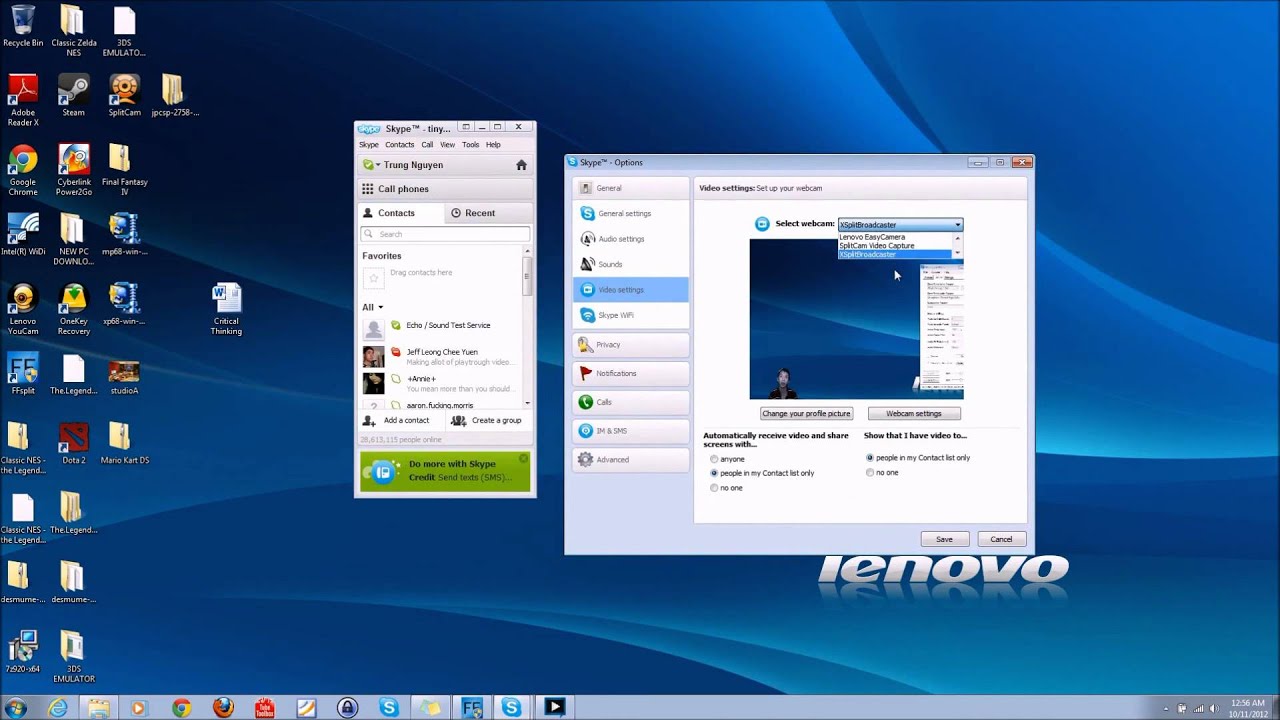1280x720 pixels.
Task: Select Jeff Leong Chee Yuen contact
Action: click(x=441, y=357)
